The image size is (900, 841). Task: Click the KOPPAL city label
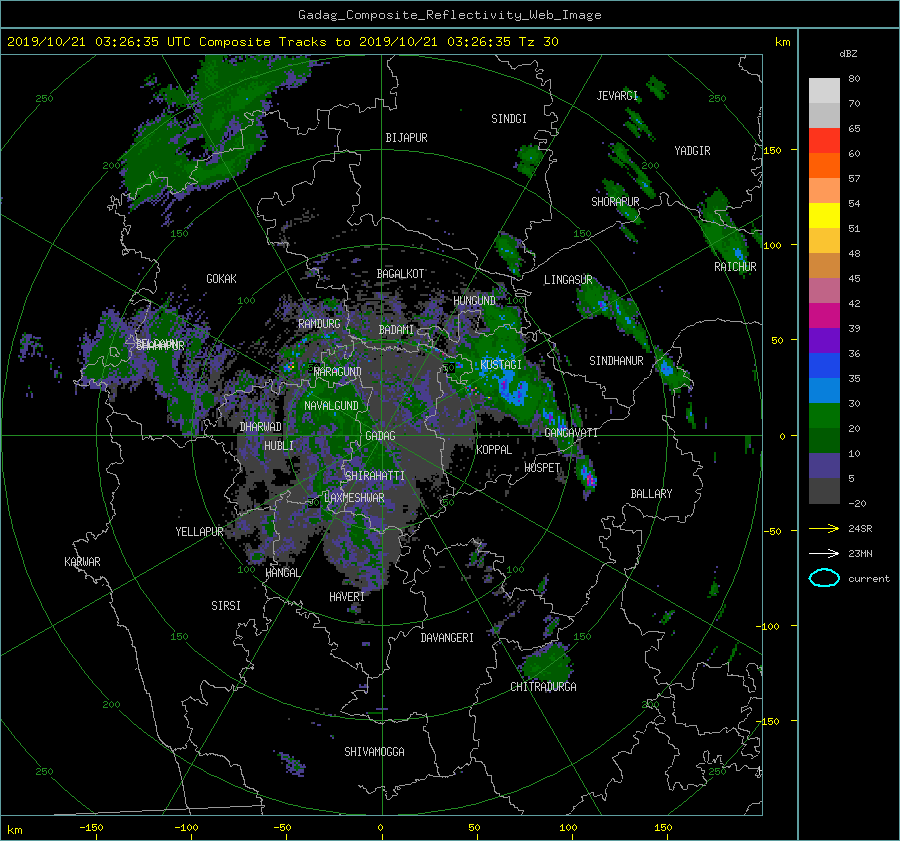pyautogui.click(x=494, y=450)
